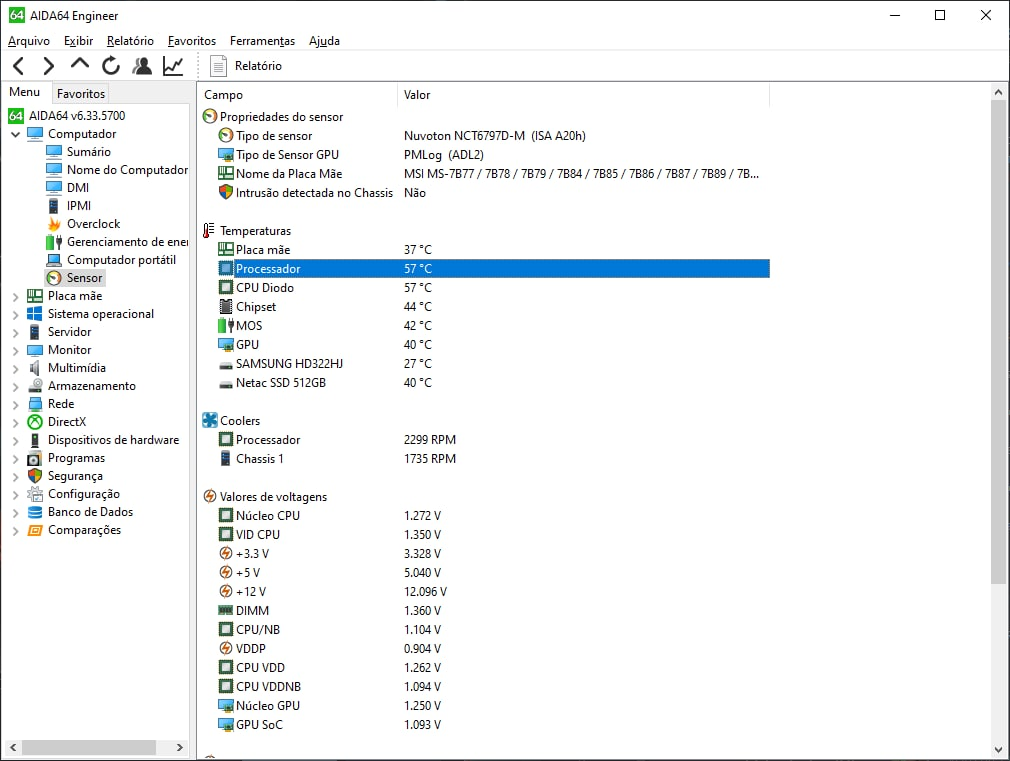Open the Ferramentas menu

point(262,41)
